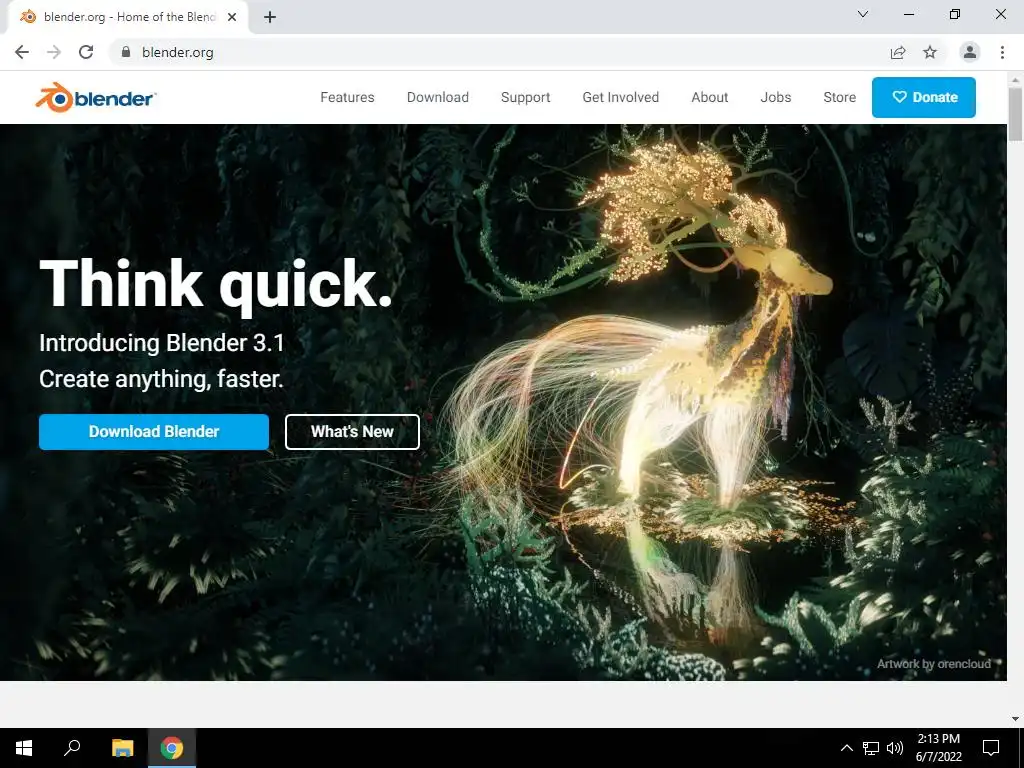
Task: Click the Introducing Blender 3.1 text
Action: click(x=162, y=343)
